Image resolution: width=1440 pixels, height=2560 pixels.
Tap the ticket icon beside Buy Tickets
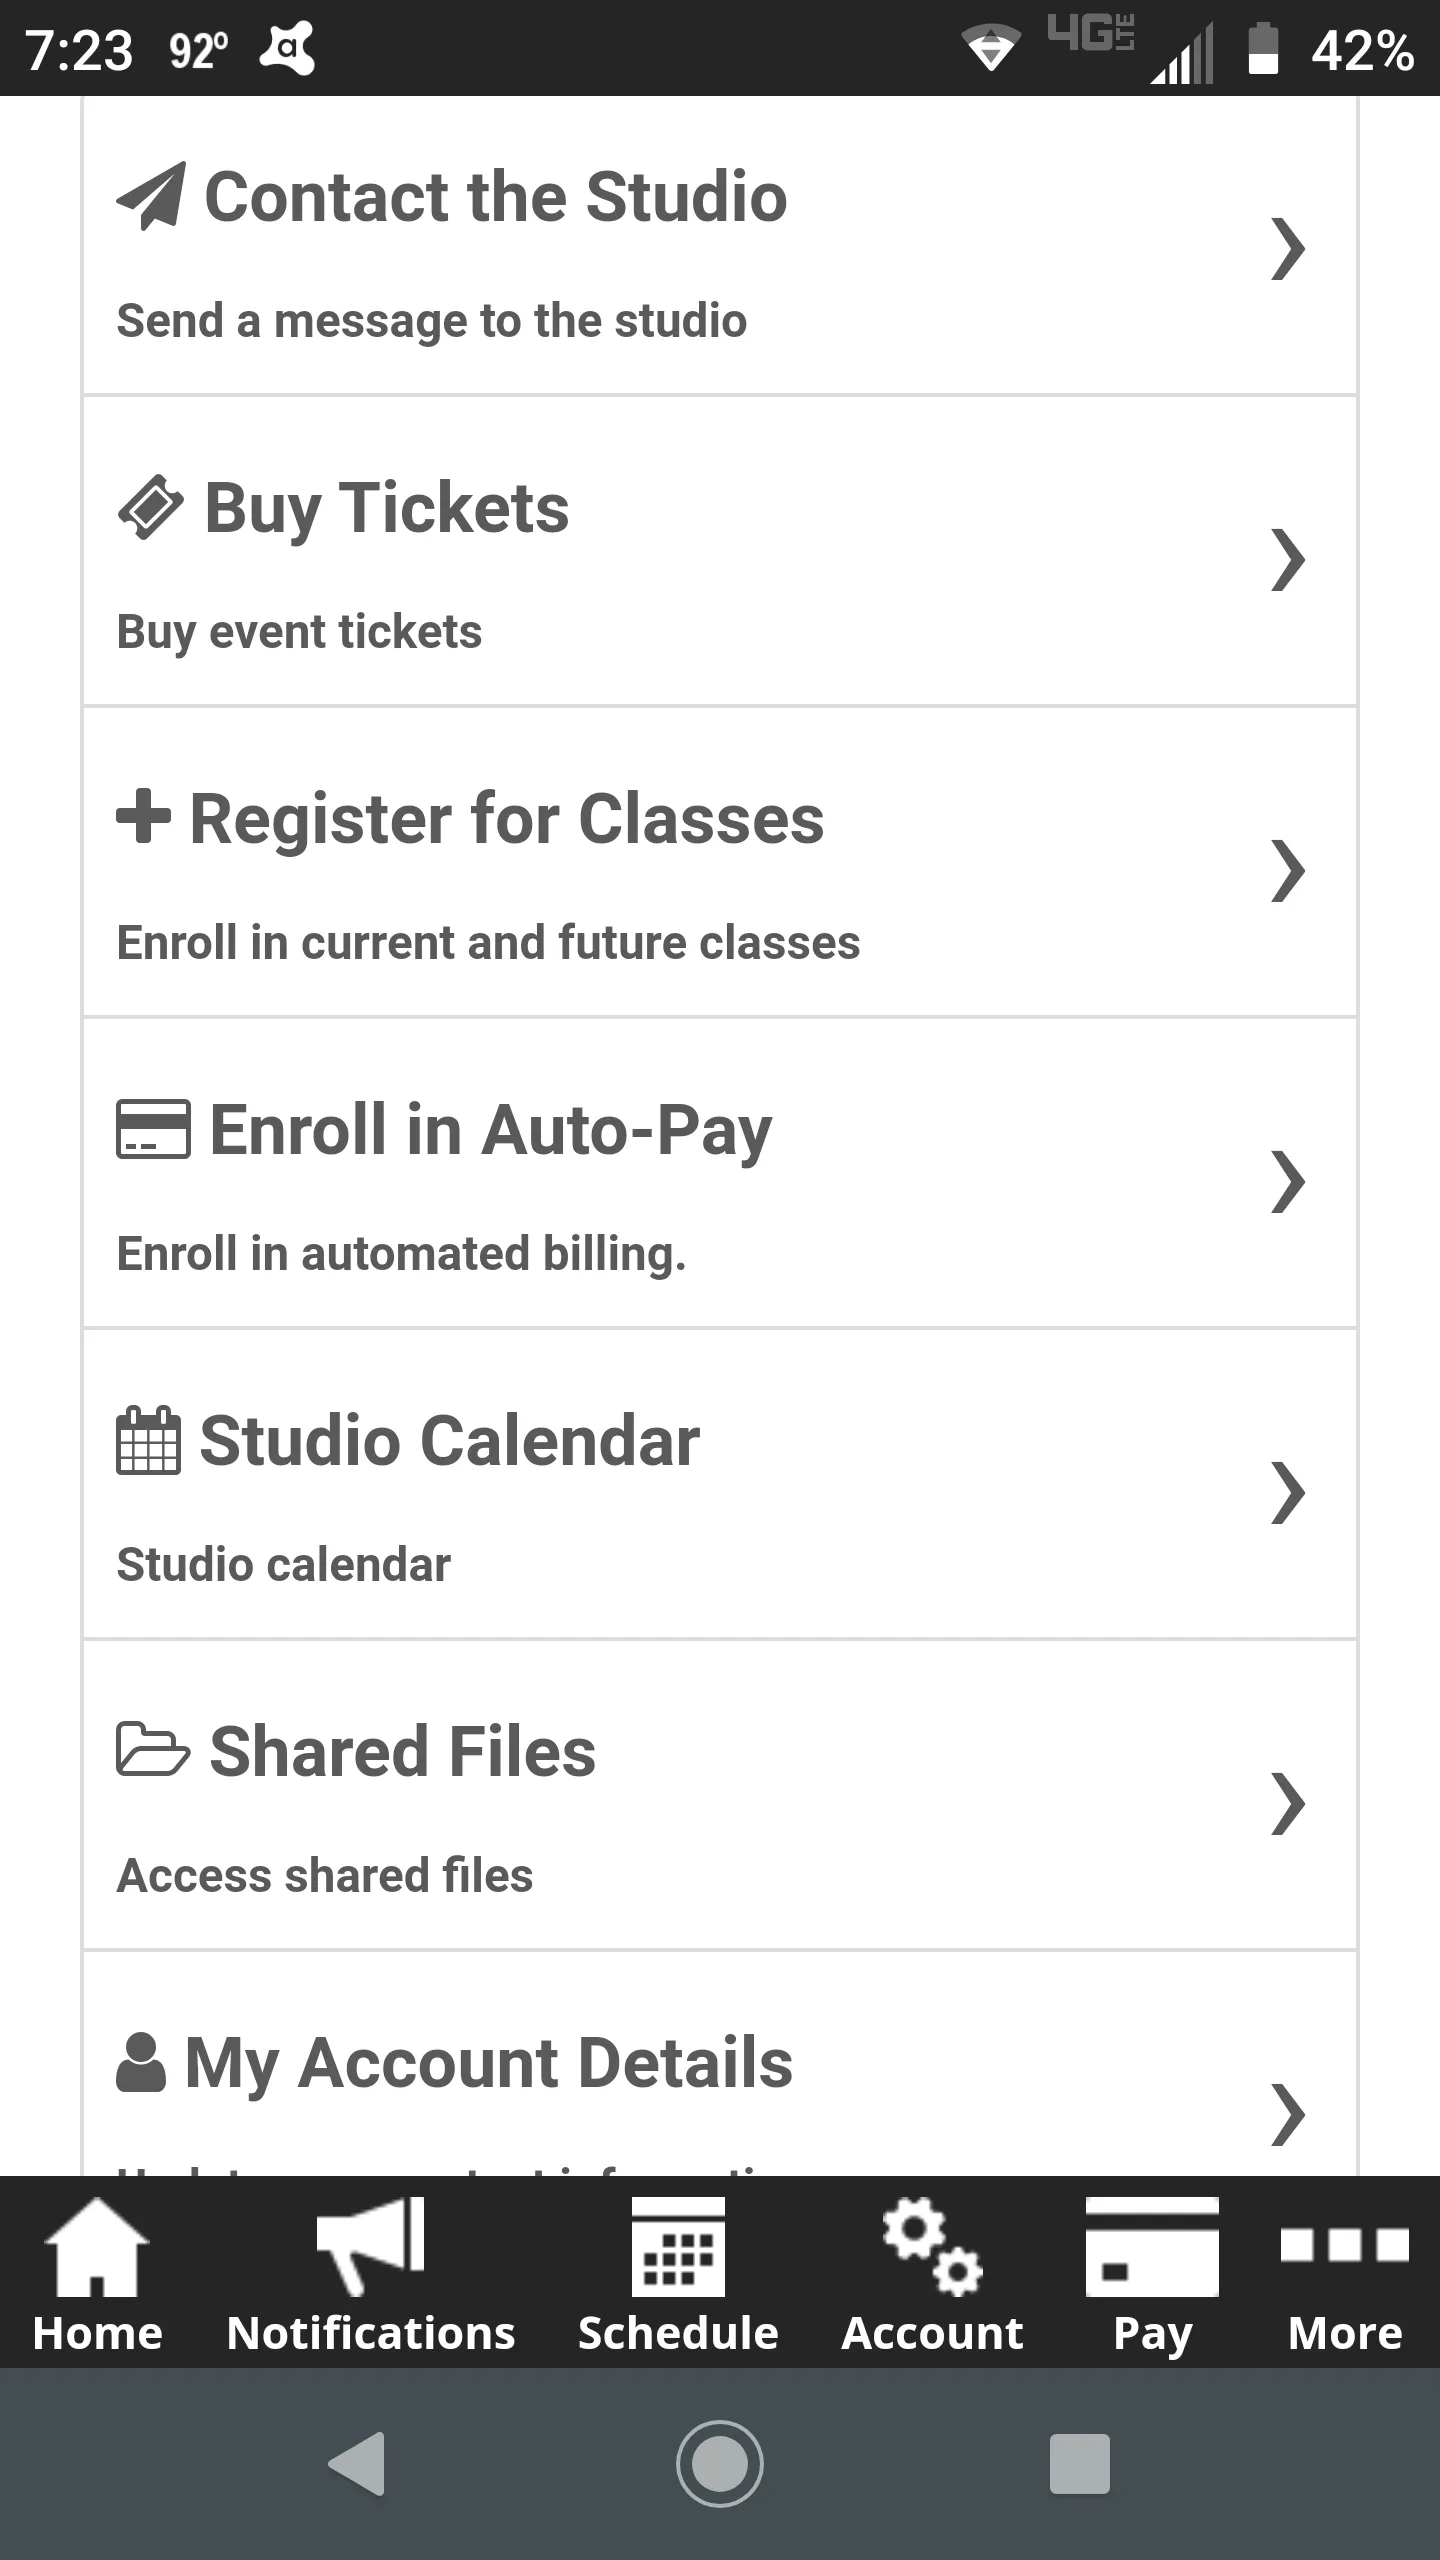tap(150, 508)
